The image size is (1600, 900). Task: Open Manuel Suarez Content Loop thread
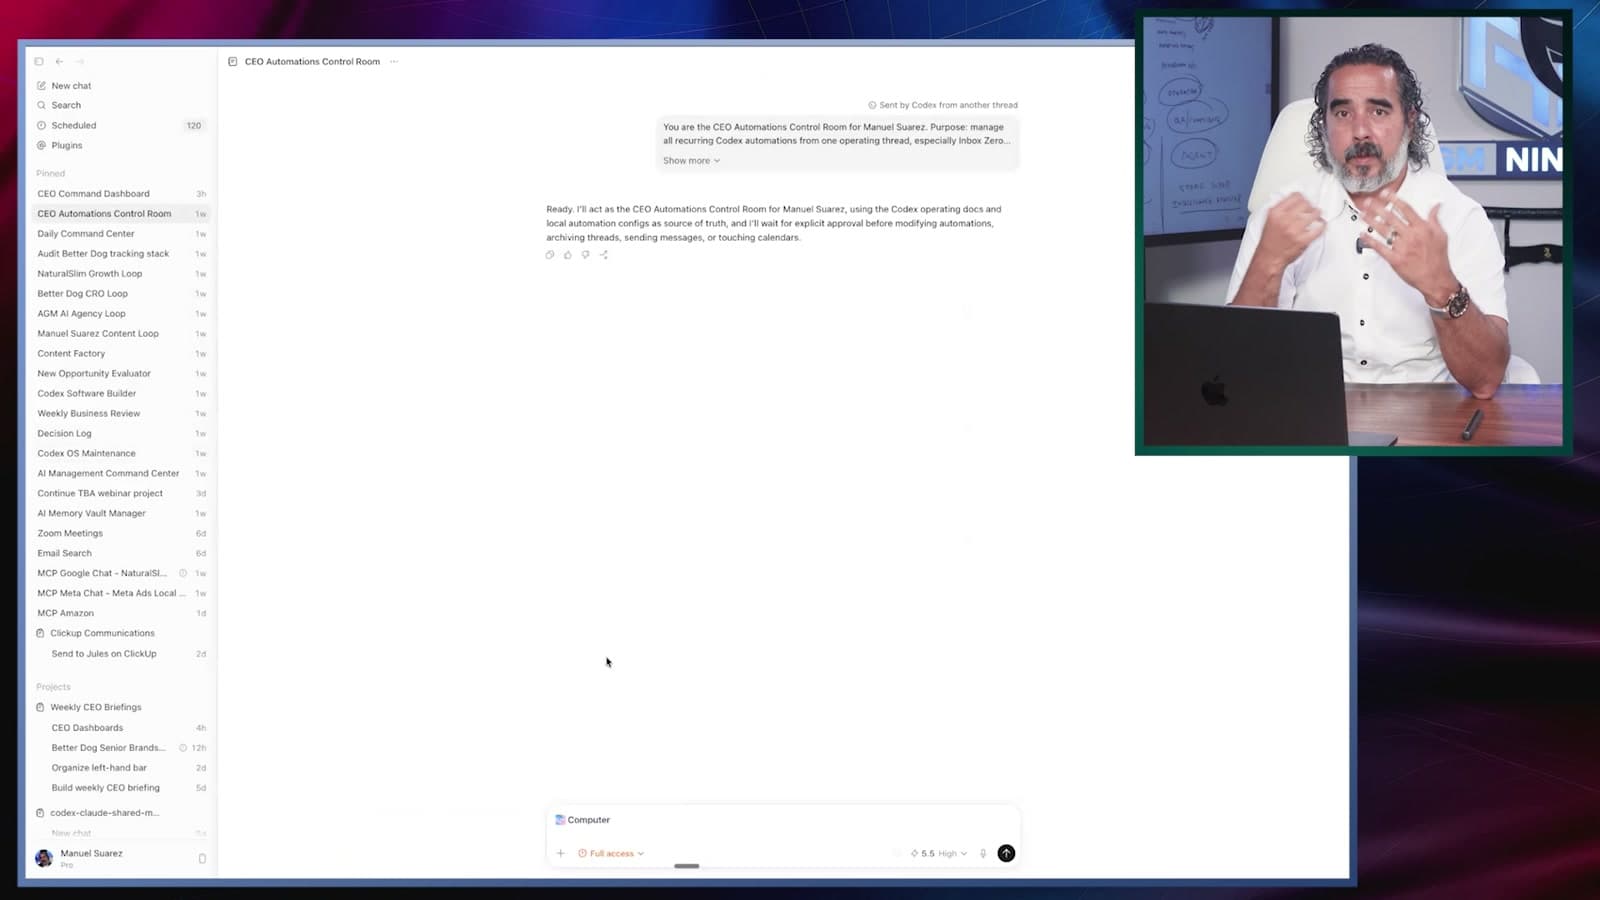(x=120, y=334)
